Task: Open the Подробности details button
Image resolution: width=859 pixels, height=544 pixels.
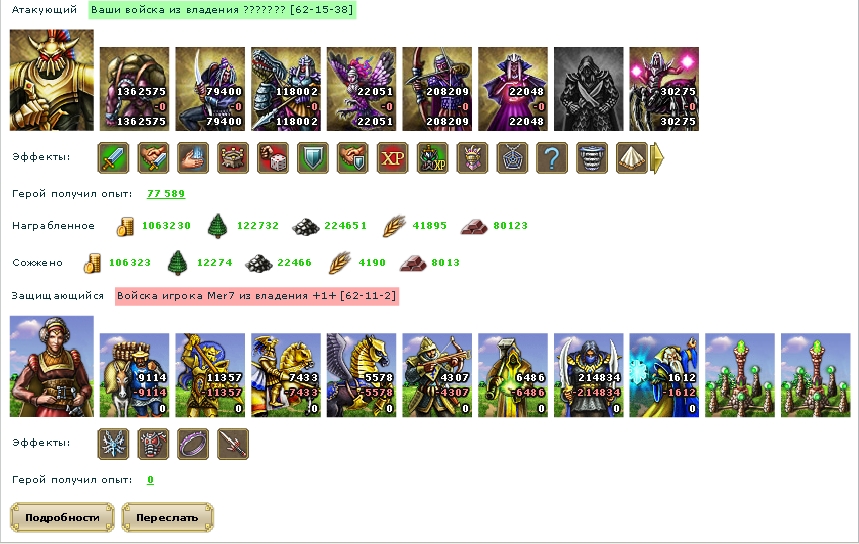Action: (x=62, y=518)
